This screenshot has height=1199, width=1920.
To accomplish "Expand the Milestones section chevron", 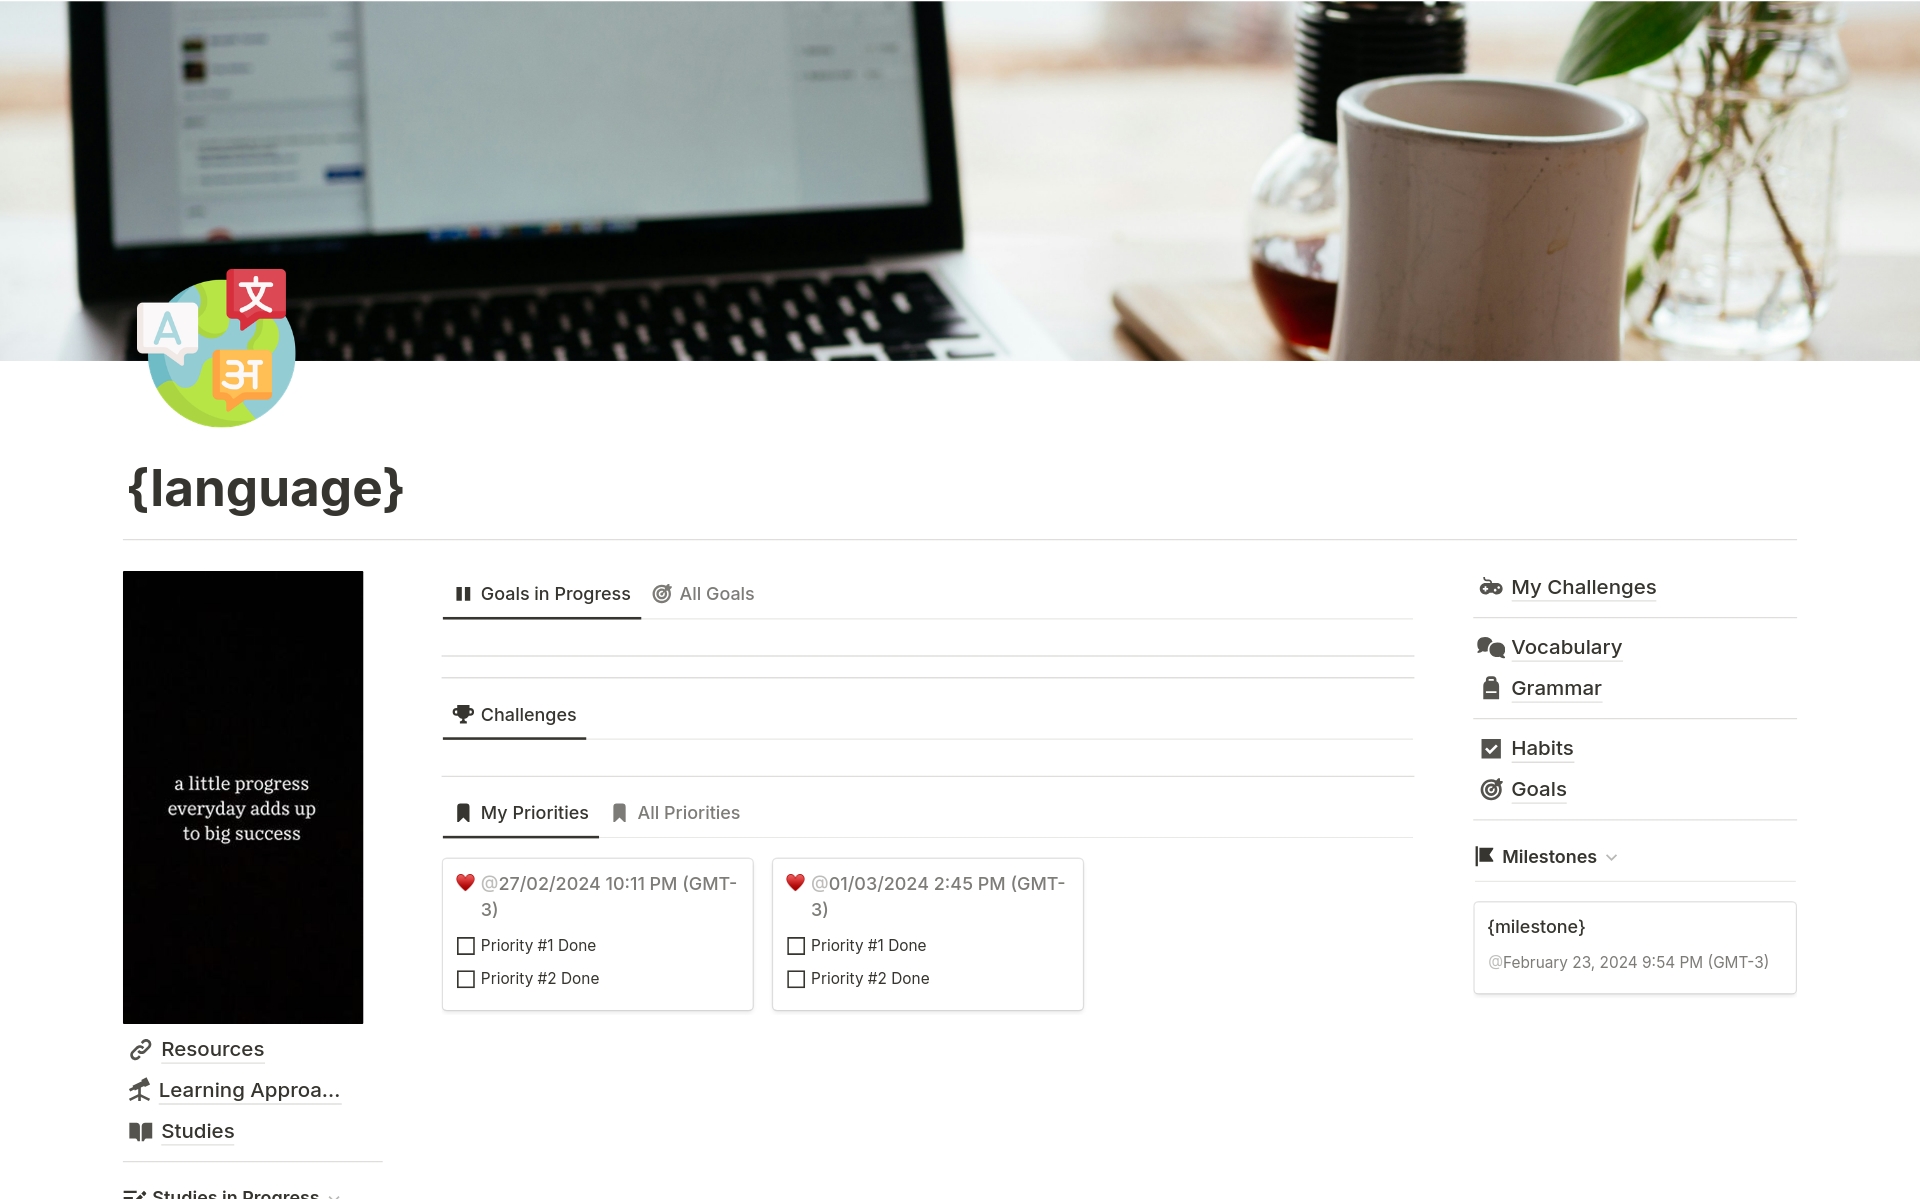I will pyautogui.click(x=1611, y=856).
